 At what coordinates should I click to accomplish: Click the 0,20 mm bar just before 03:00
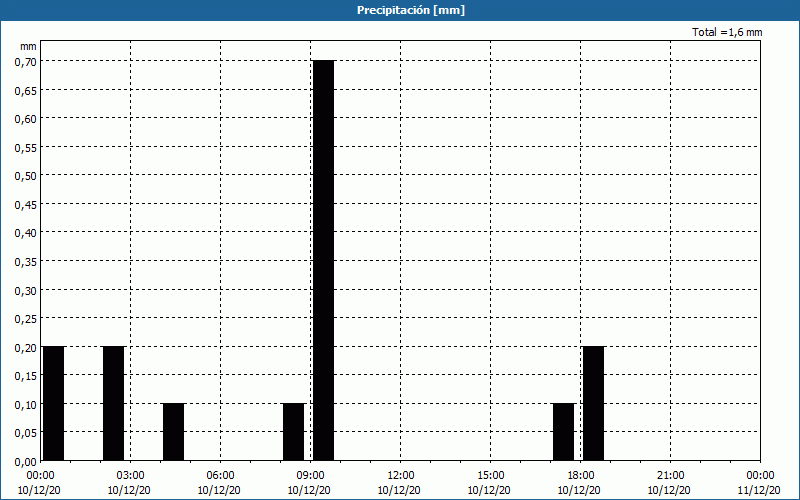113,403
